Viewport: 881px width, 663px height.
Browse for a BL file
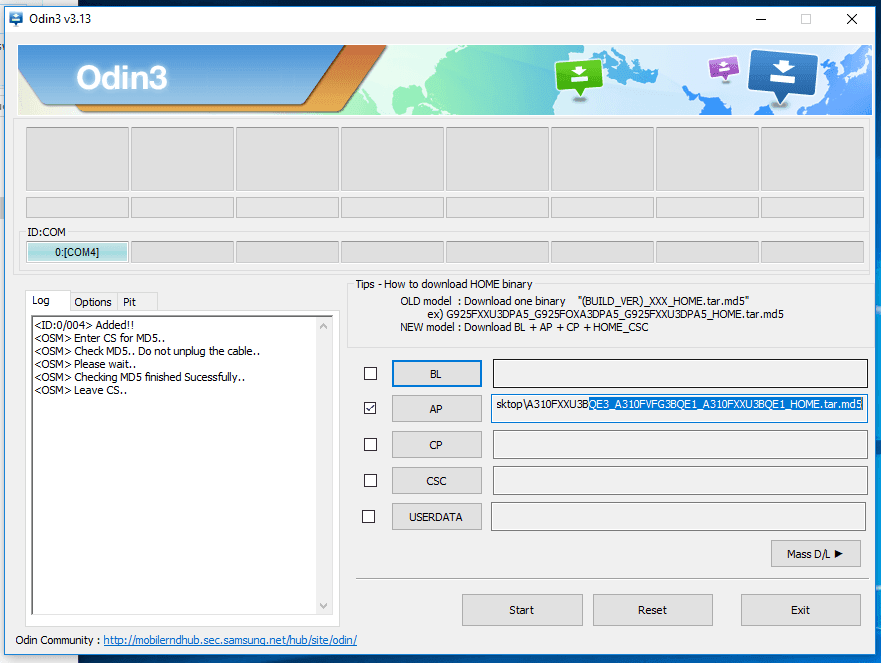437,374
